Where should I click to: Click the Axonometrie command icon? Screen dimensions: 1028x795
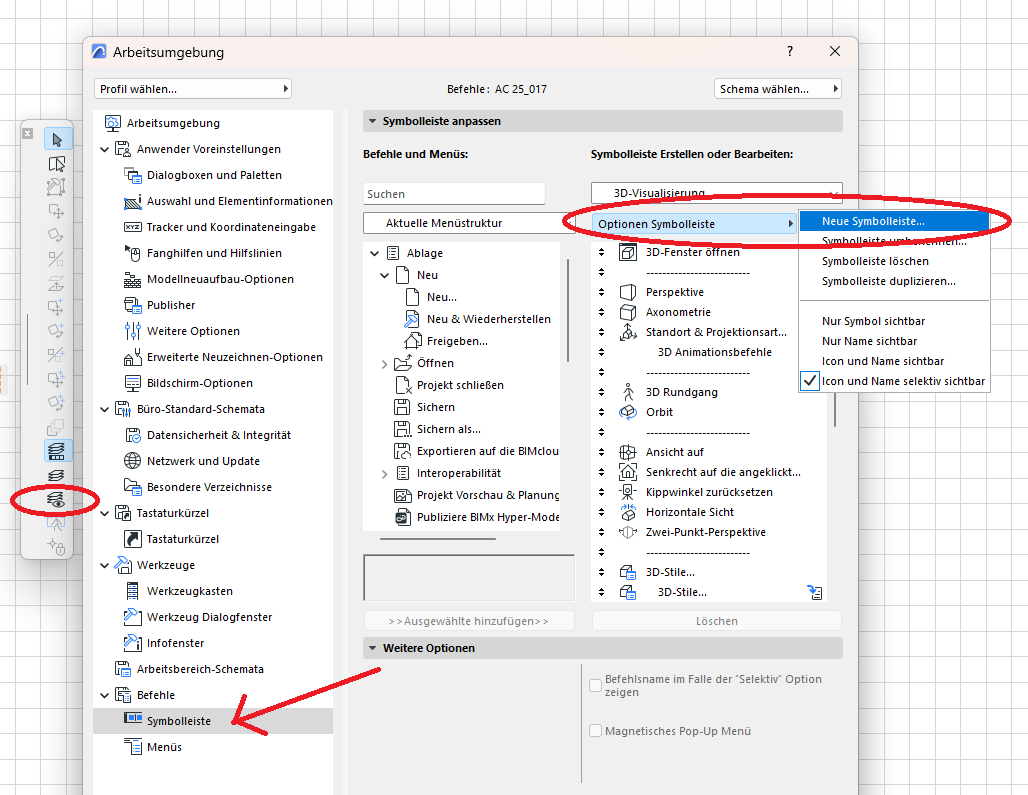click(628, 313)
